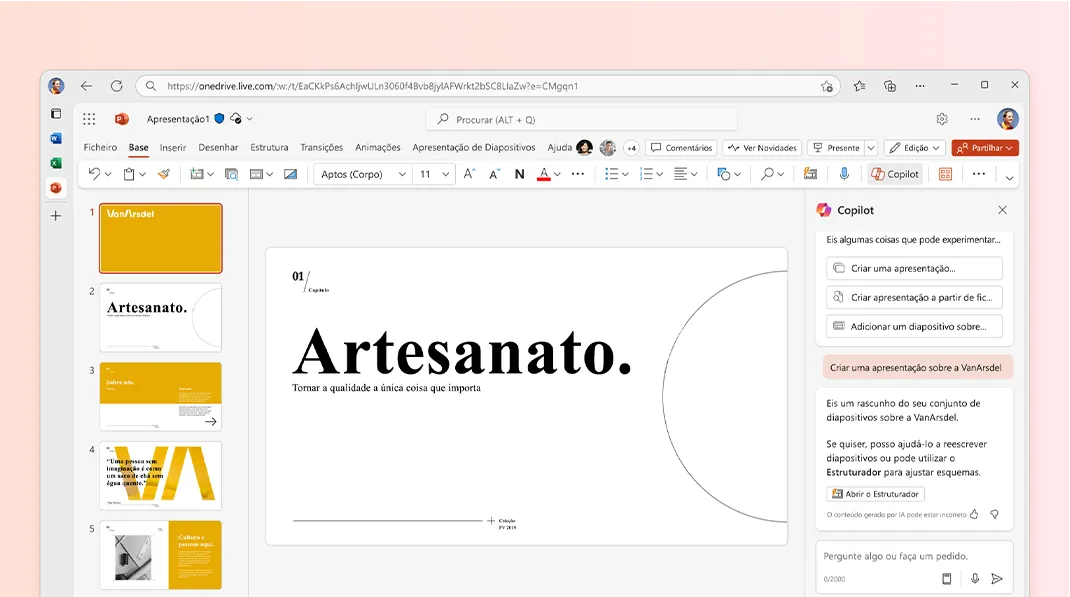Click the Find magnifier icon in the ribbon
The width and height of the screenshot is (1070, 597).
click(x=768, y=174)
